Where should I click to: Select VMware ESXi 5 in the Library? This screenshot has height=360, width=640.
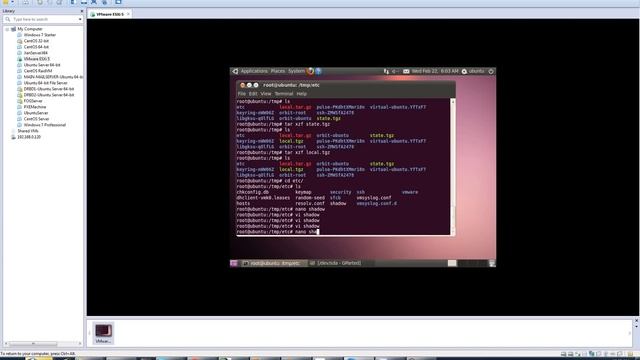pos(36,59)
